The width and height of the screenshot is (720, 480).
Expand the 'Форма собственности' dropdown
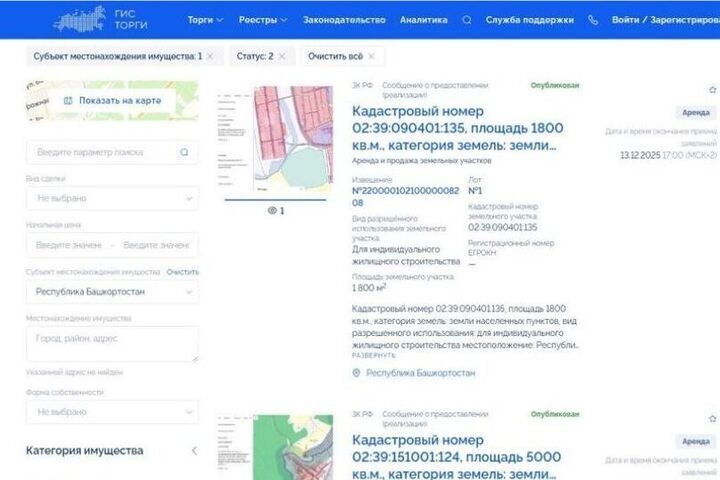tap(111, 411)
